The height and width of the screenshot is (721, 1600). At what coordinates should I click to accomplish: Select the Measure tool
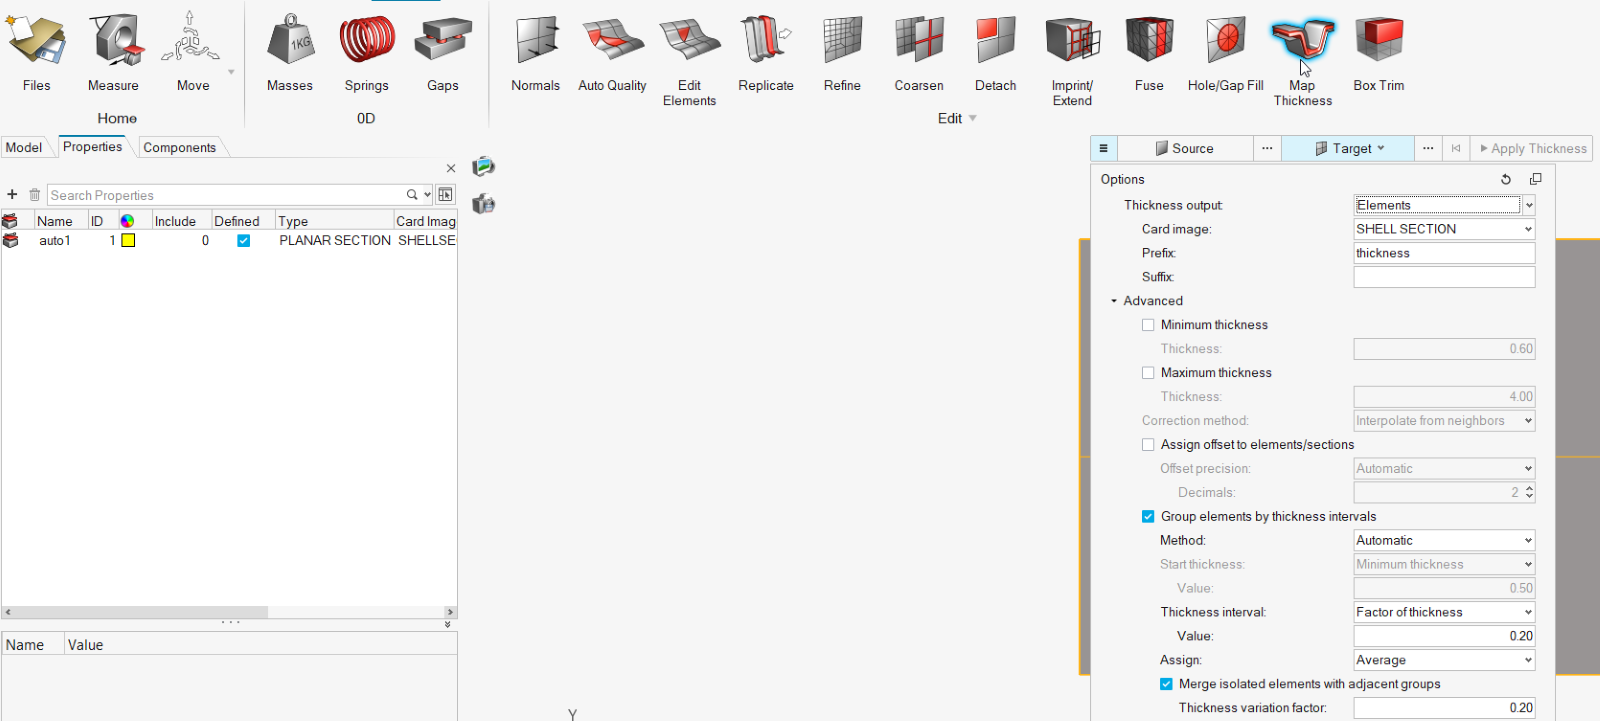[x=113, y=52]
